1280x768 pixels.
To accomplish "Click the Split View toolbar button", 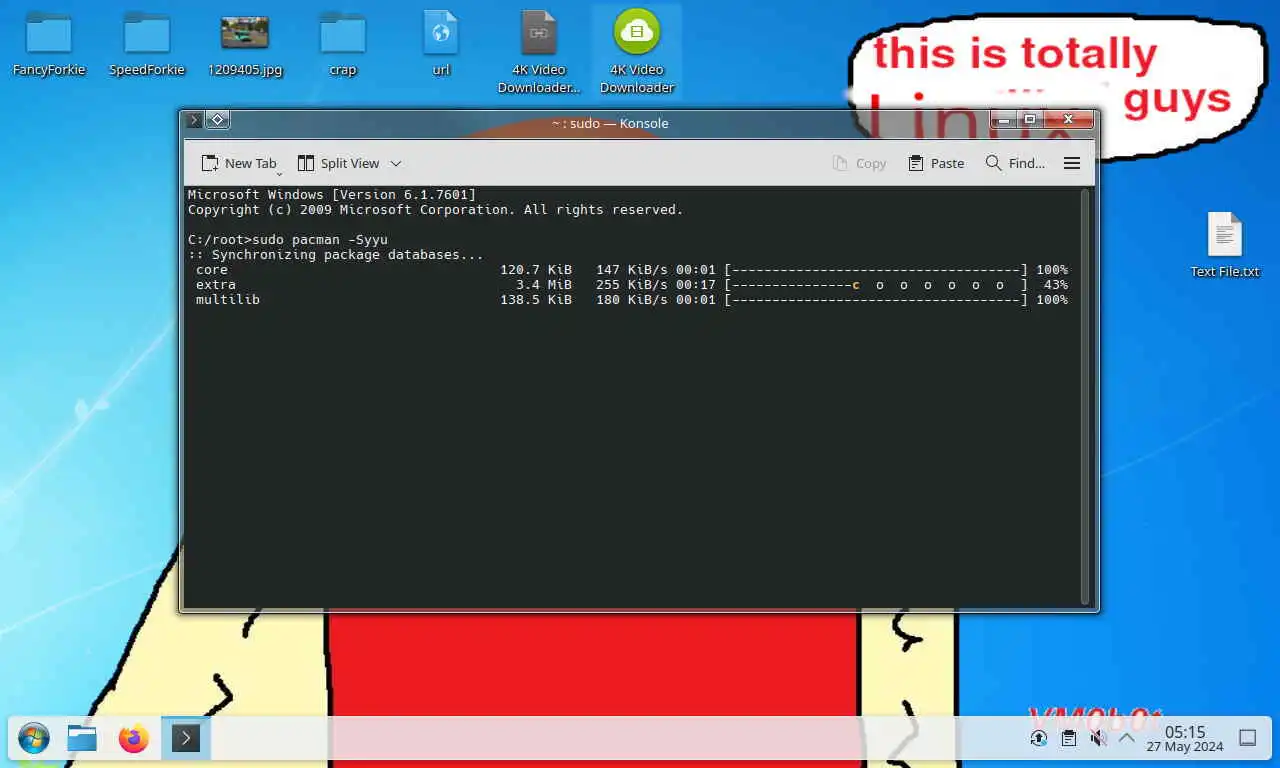I will pyautogui.click(x=338, y=163).
